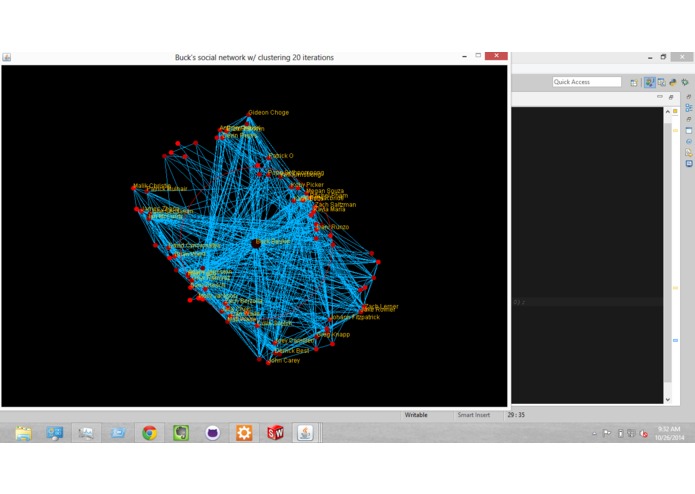
Task: Open Google Chrome from taskbar
Action: tap(149, 433)
